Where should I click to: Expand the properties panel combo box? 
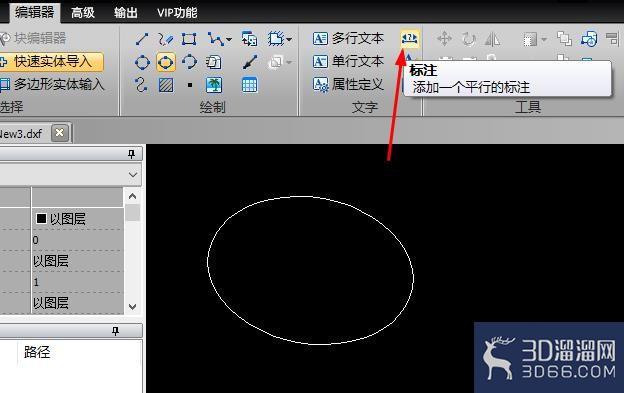pyautogui.click(x=133, y=174)
